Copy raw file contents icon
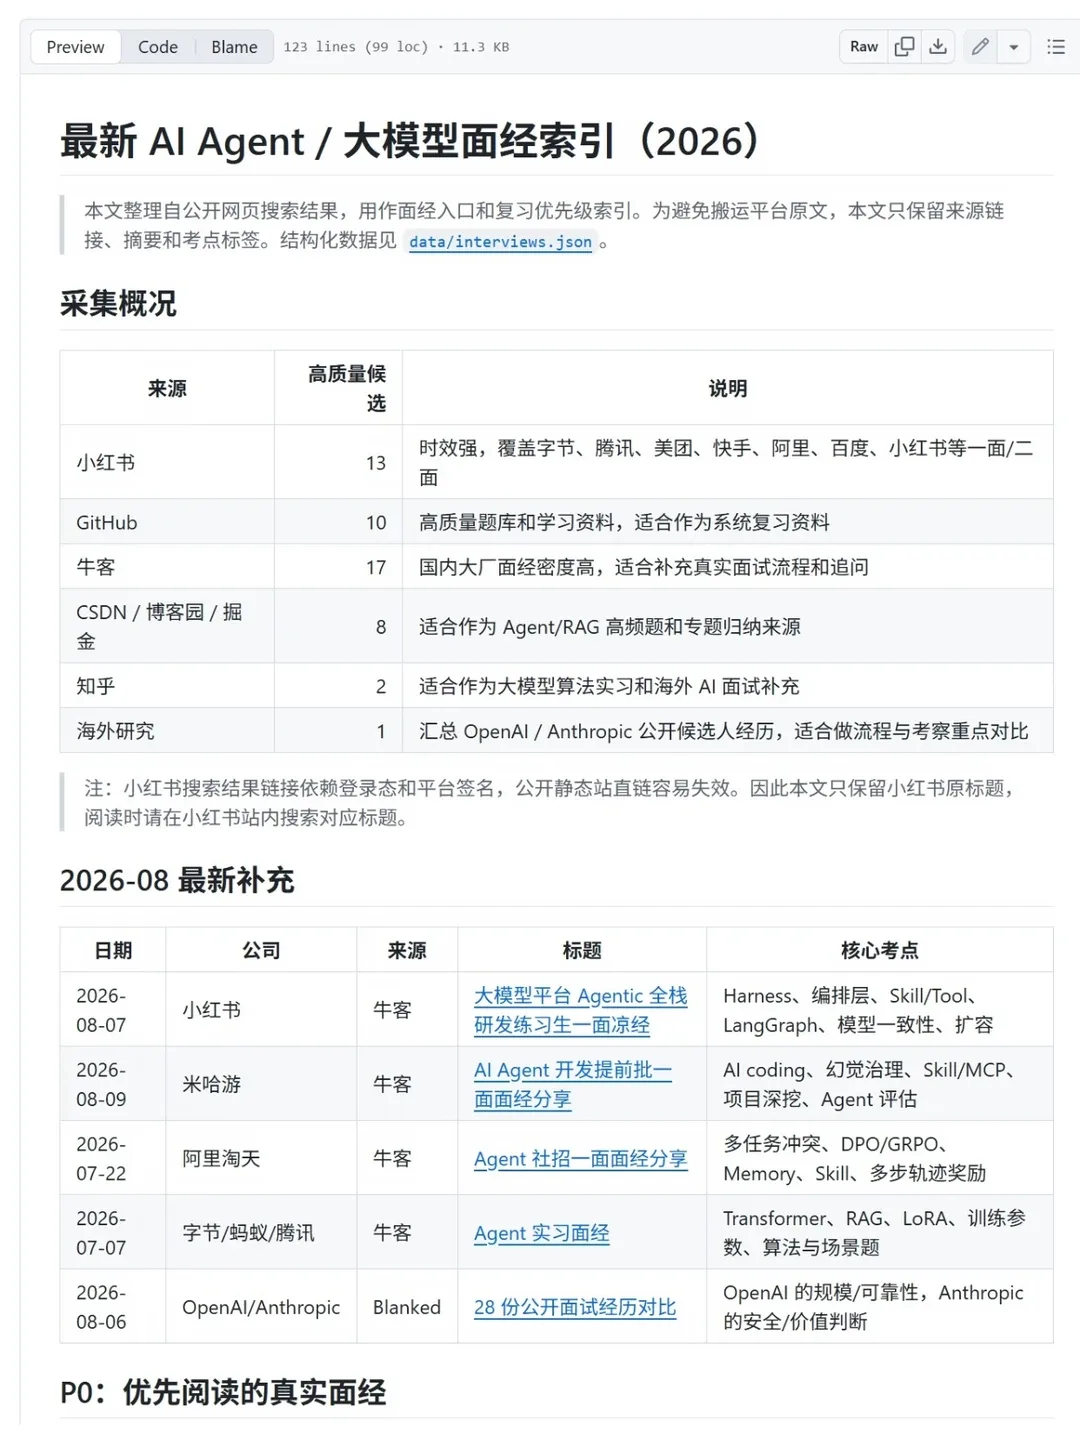This screenshot has width=1080, height=1440. click(904, 47)
